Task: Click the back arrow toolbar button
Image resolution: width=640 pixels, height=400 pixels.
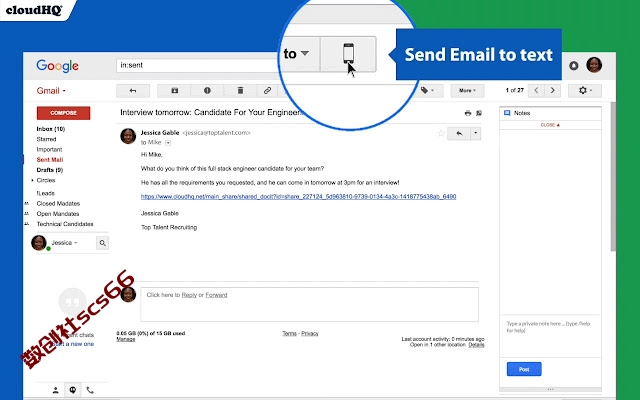Action: (133, 91)
